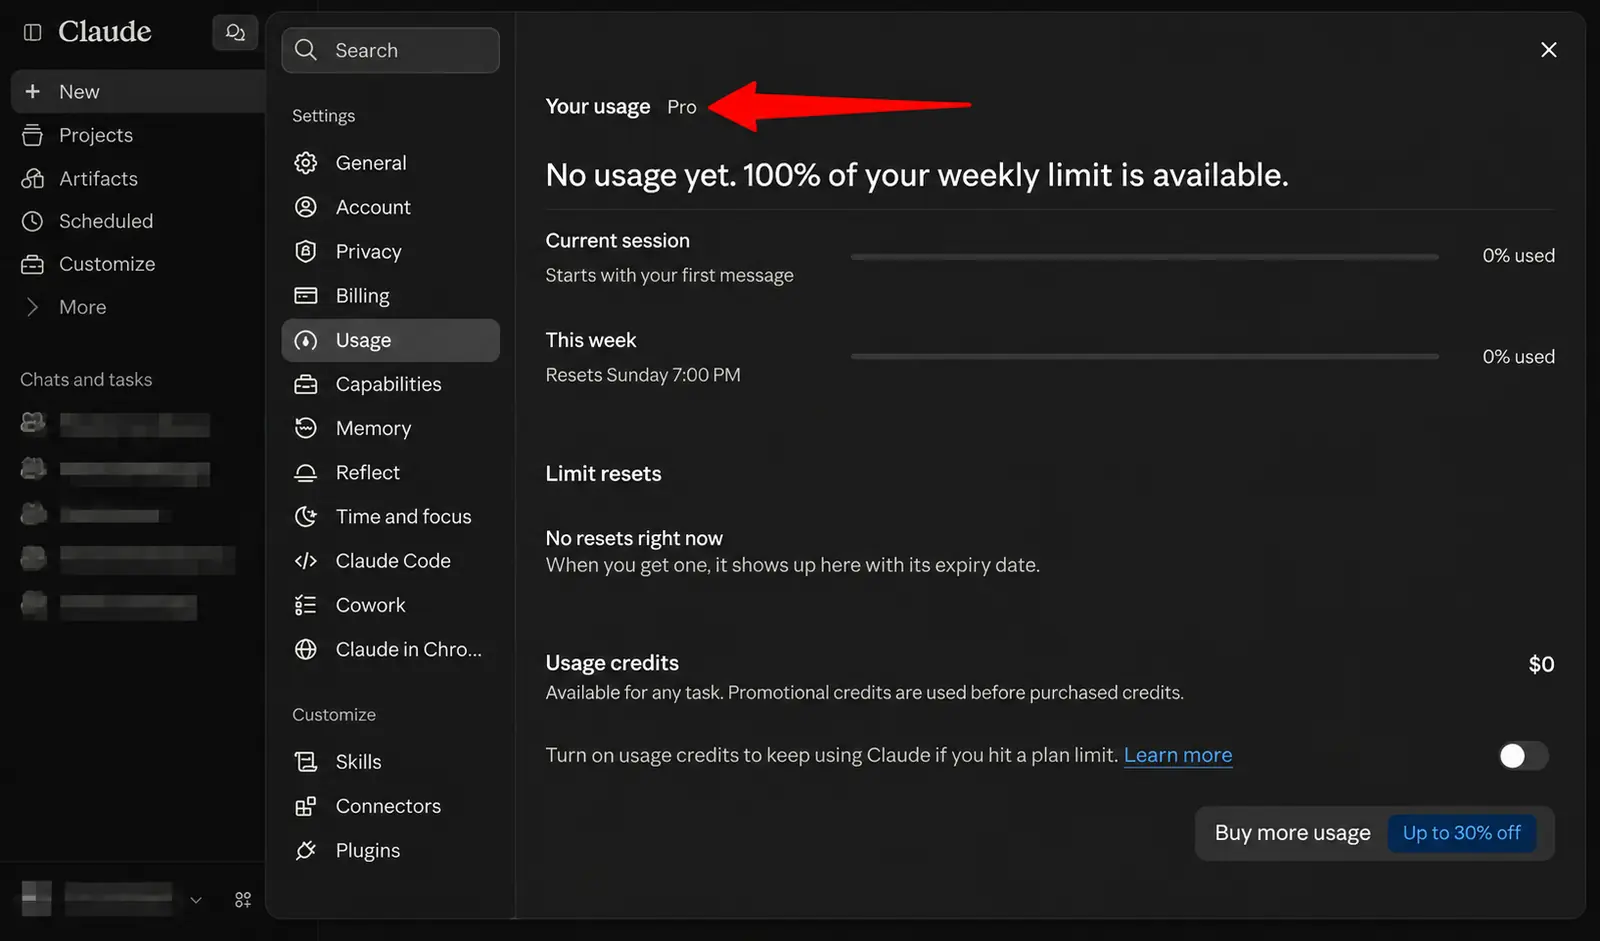Click the "Chats and tasks" heading
The height and width of the screenshot is (941, 1600).
(86, 380)
